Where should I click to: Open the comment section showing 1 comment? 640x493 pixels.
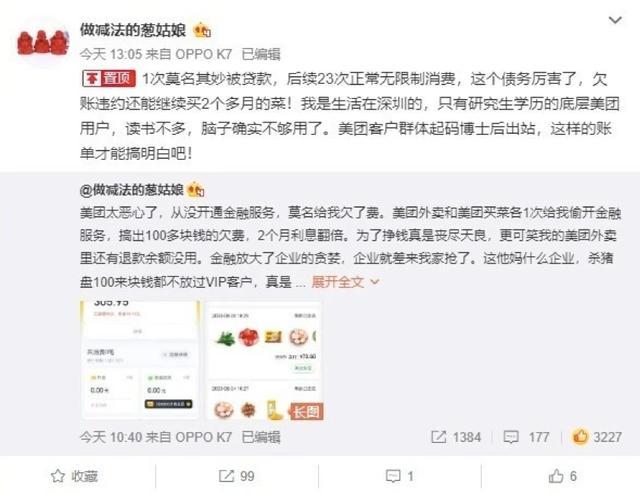(x=400, y=476)
